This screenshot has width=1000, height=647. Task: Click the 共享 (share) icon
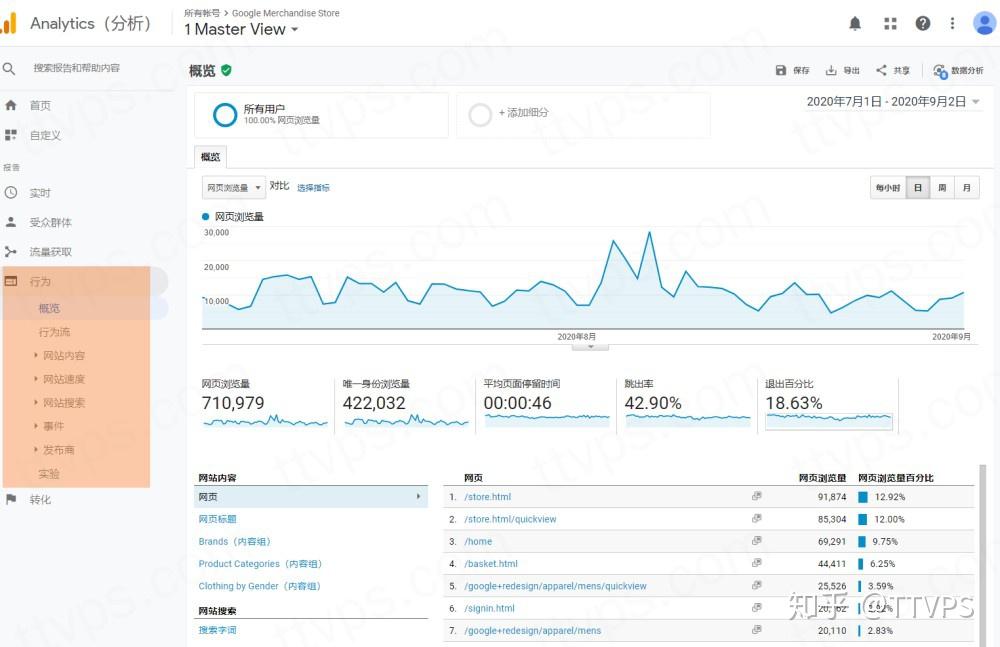click(x=889, y=71)
